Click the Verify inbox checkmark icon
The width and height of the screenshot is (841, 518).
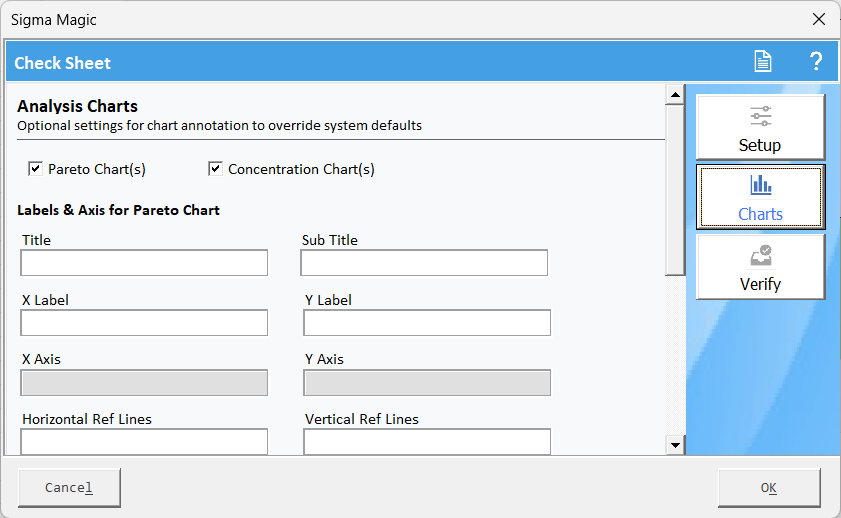pos(760,256)
